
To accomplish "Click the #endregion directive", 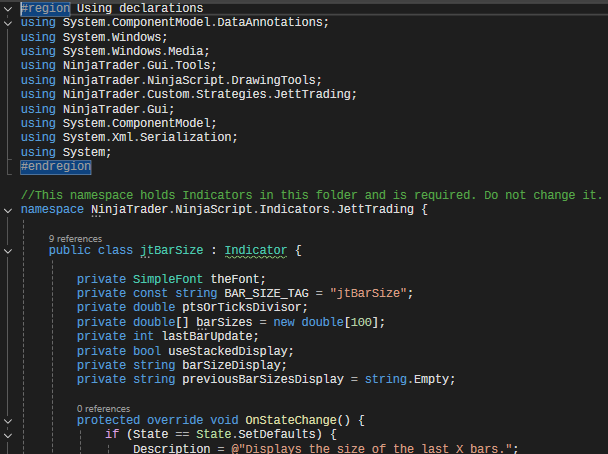I will point(56,167).
